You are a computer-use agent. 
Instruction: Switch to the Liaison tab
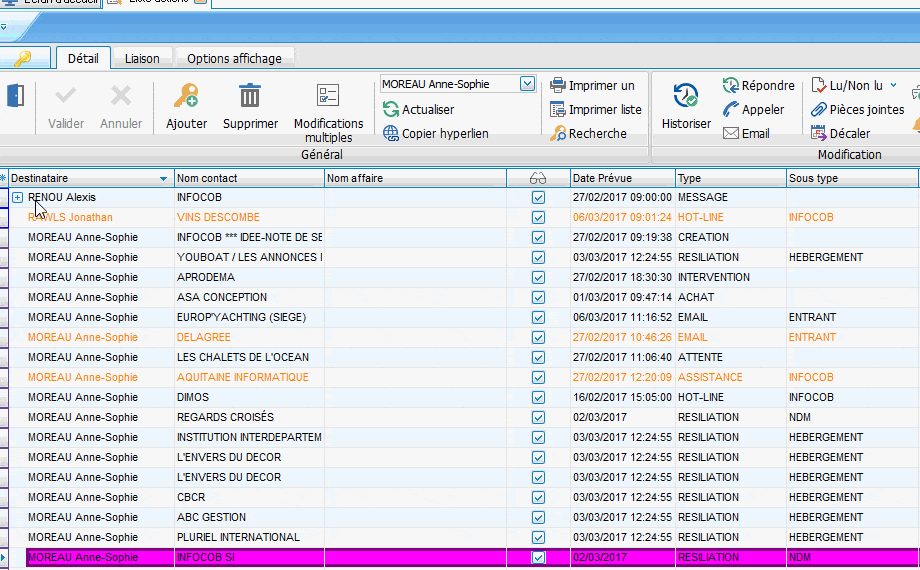142,59
